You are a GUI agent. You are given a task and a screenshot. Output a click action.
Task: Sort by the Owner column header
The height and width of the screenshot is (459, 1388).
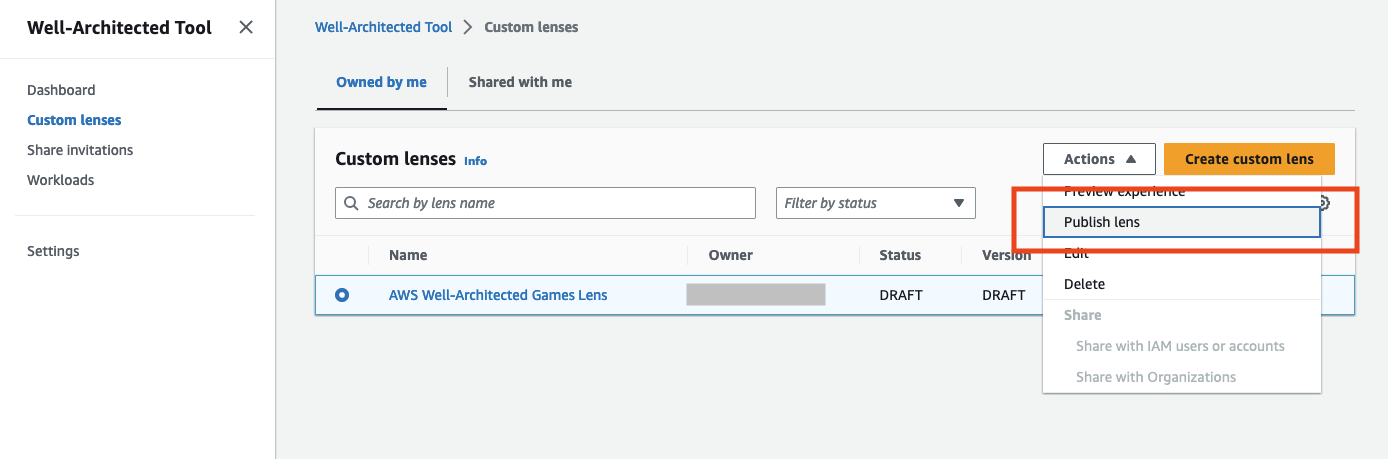[730, 255]
